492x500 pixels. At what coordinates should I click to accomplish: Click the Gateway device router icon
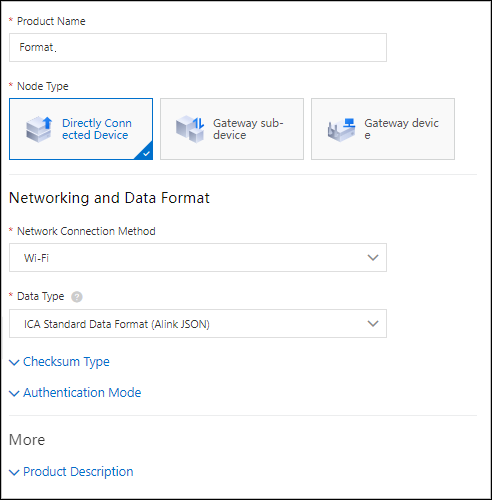(x=341, y=130)
